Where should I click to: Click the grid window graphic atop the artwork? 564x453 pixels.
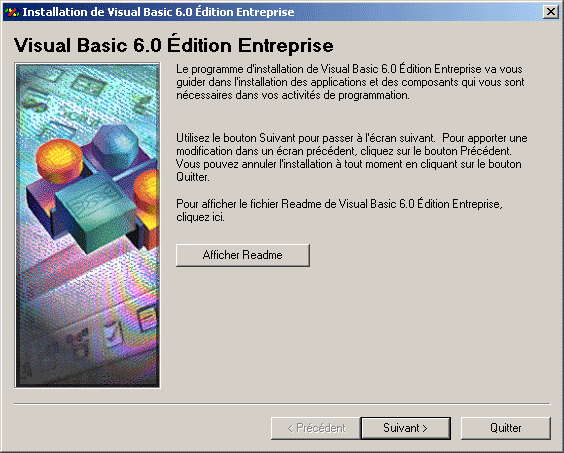point(87,85)
